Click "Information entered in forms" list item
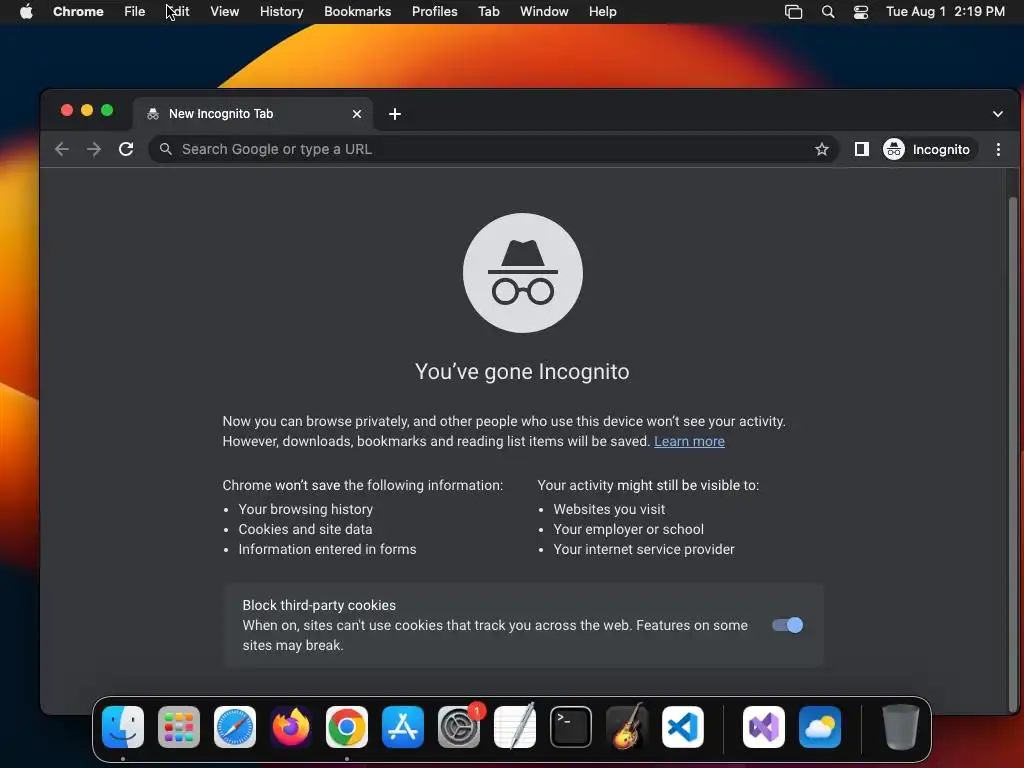1024x768 pixels. coord(327,549)
